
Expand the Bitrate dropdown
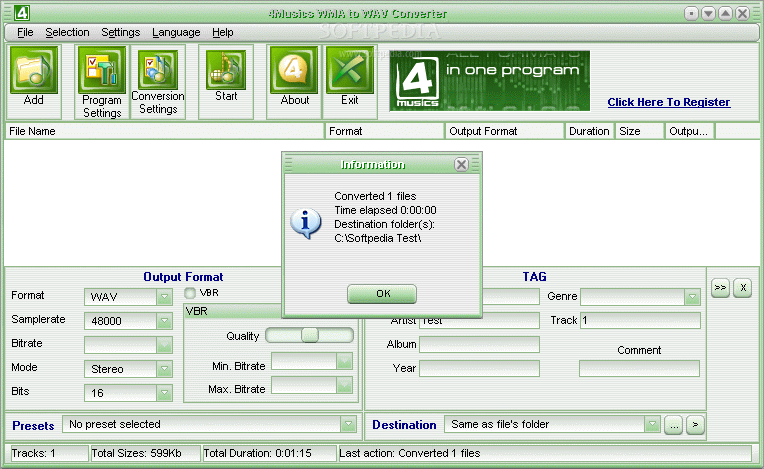[x=164, y=345]
